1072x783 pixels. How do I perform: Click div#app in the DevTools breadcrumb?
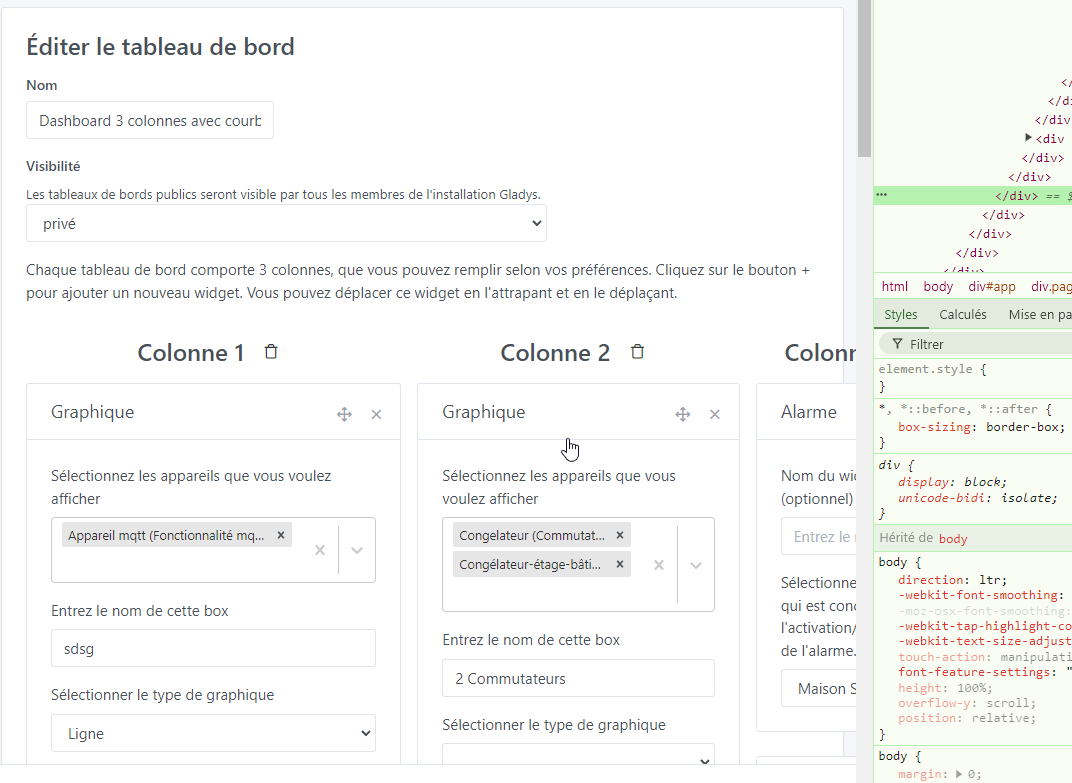pyautogui.click(x=991, y=286)
